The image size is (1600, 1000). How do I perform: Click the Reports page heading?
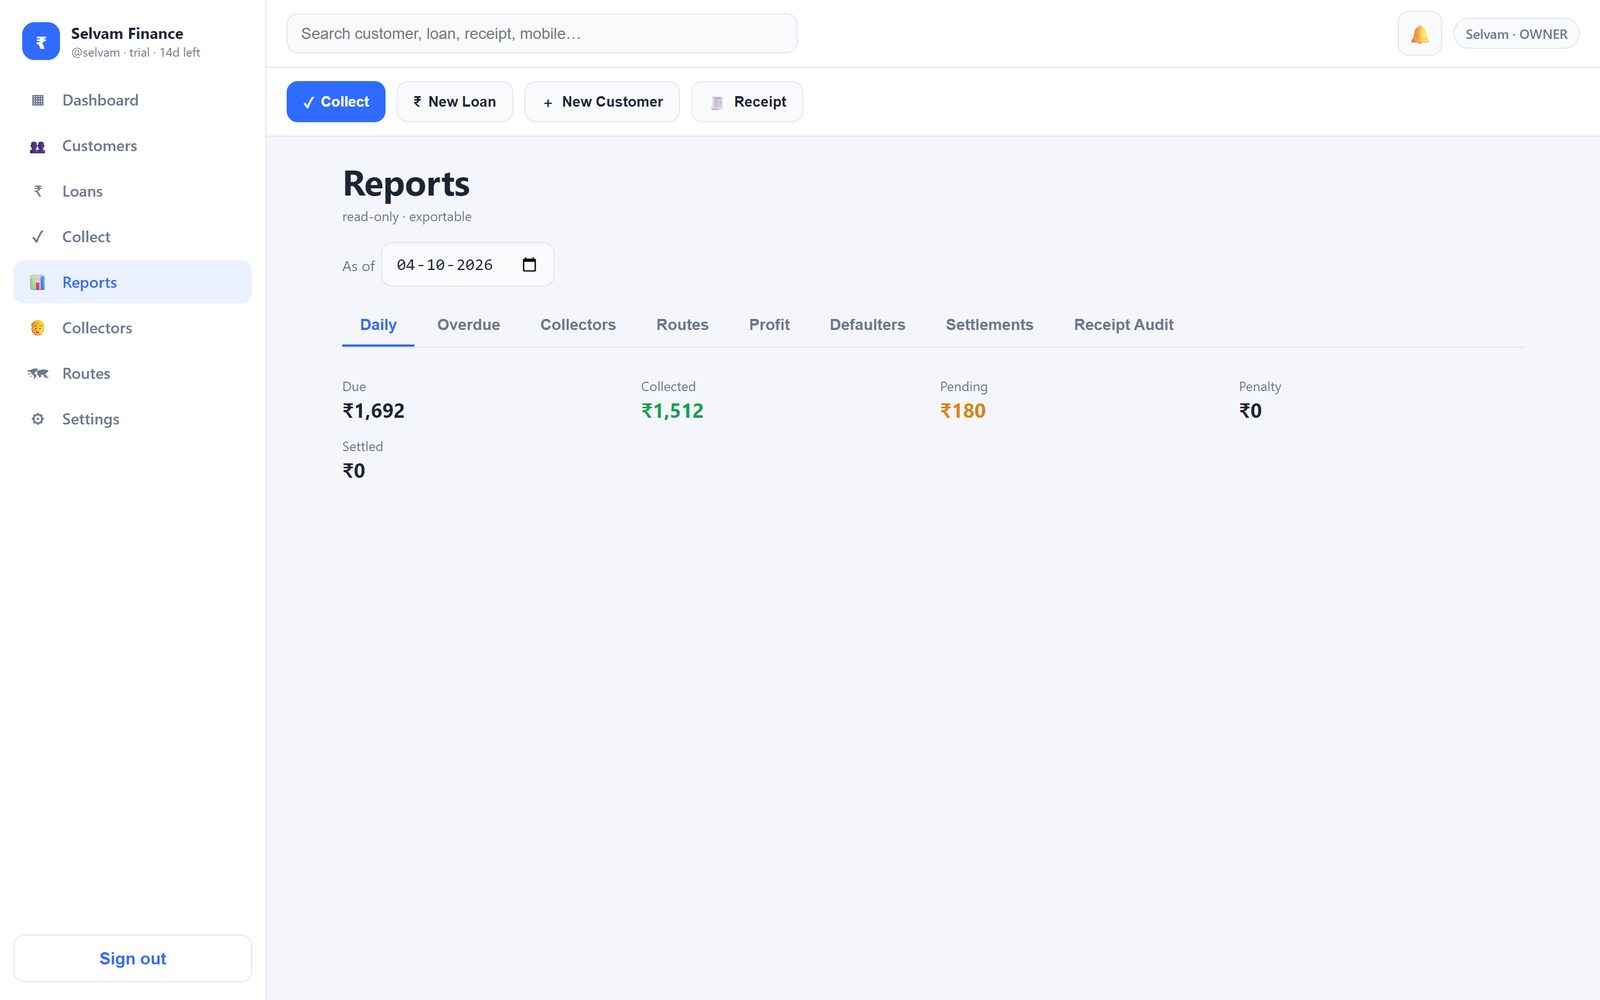(406, 184)
